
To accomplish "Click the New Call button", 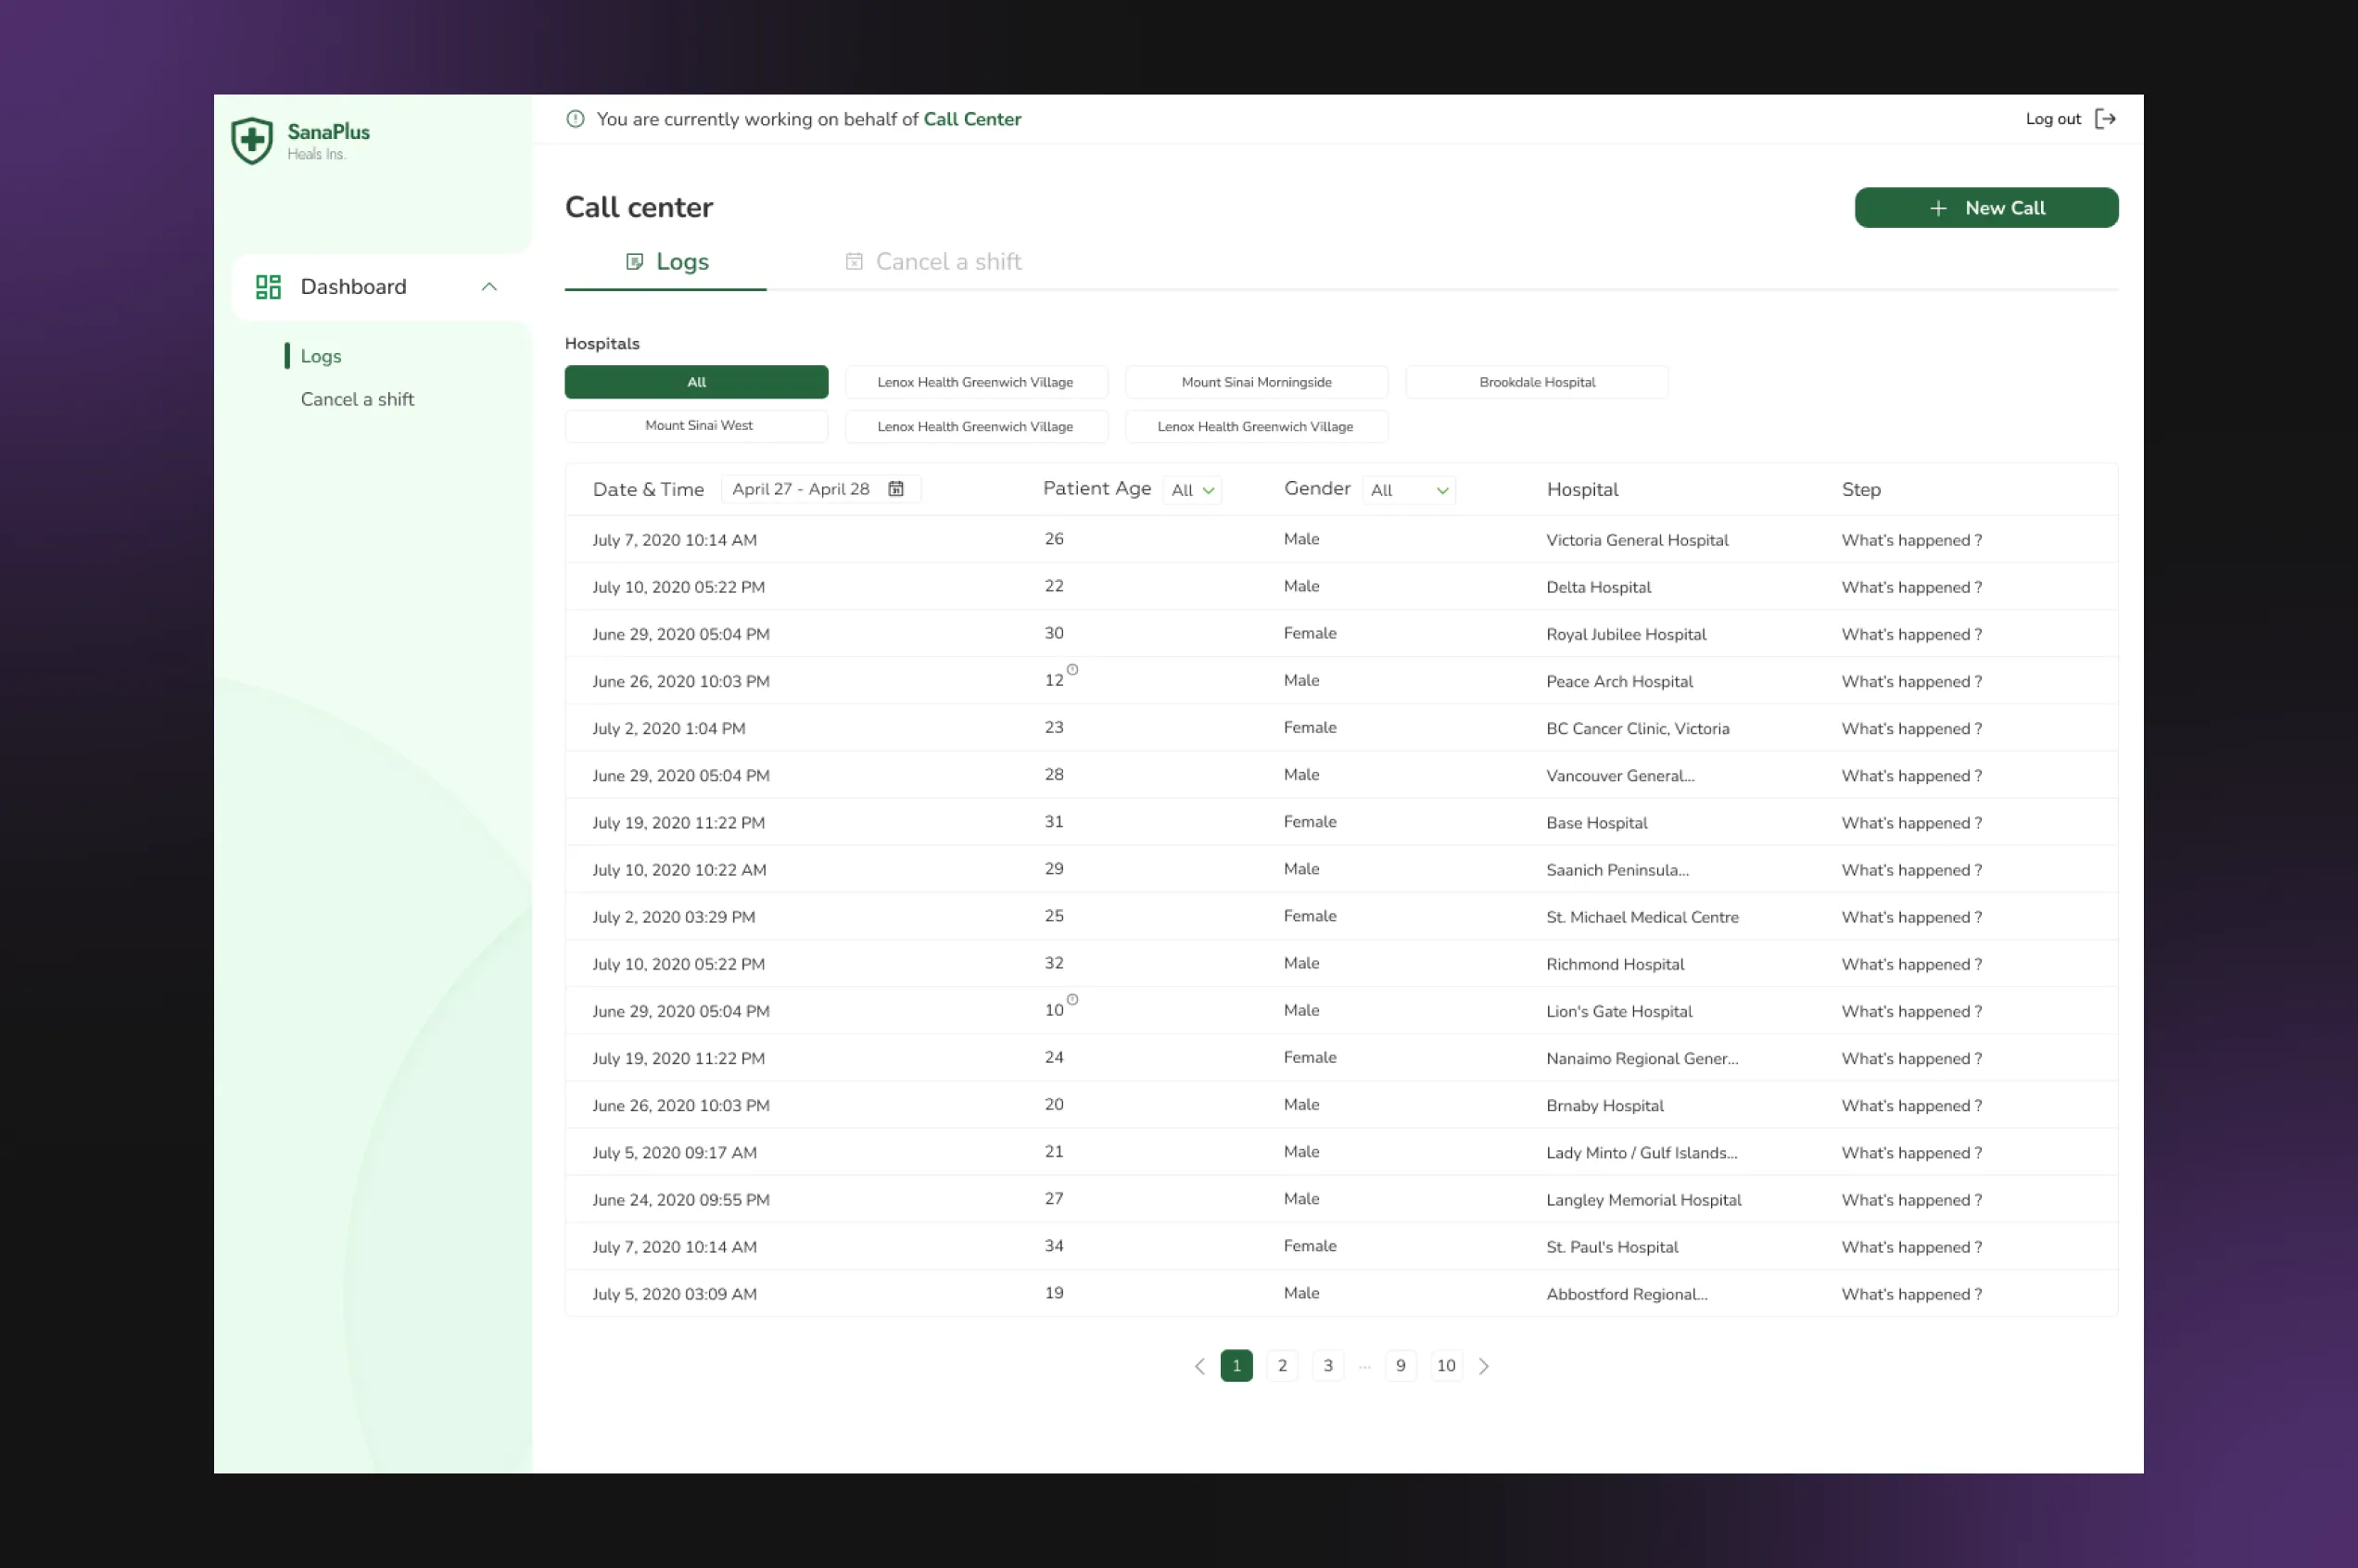I will pos(1985,208).
